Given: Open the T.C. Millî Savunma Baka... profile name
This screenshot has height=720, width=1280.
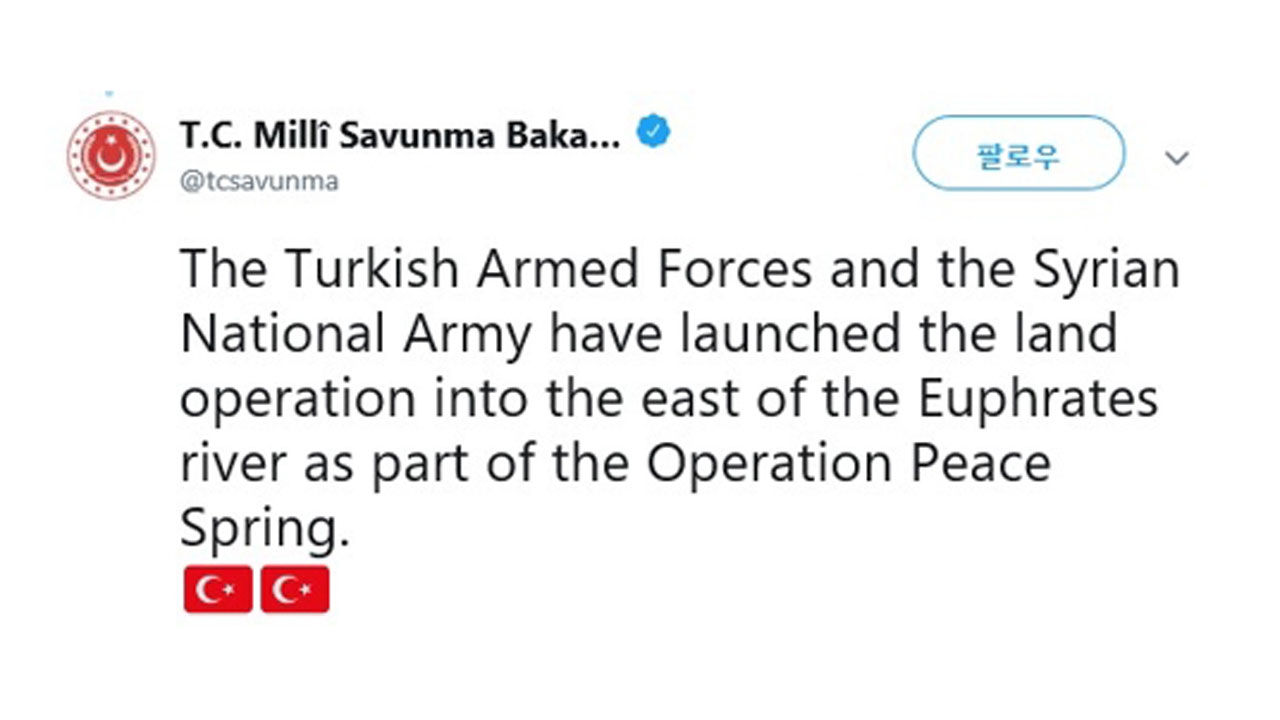Looking at the screenshot, I should click(400, 134).
